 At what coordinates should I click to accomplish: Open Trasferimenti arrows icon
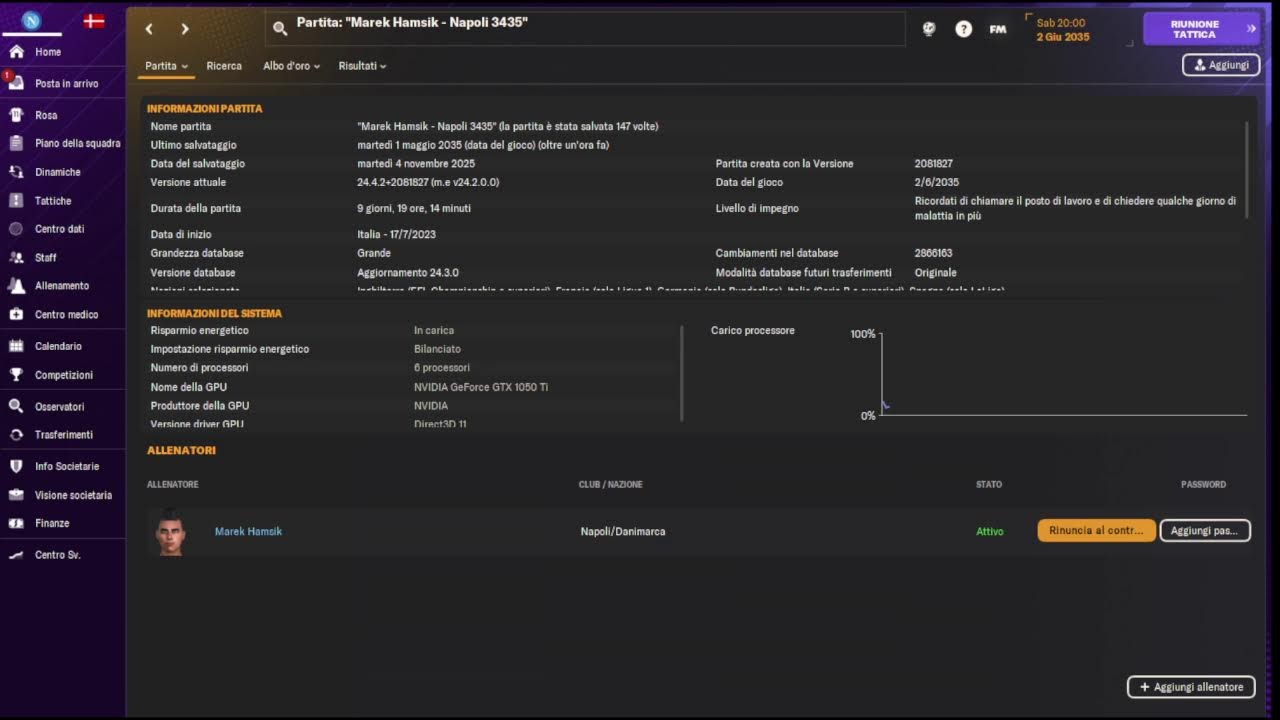(x=16, y=435)
